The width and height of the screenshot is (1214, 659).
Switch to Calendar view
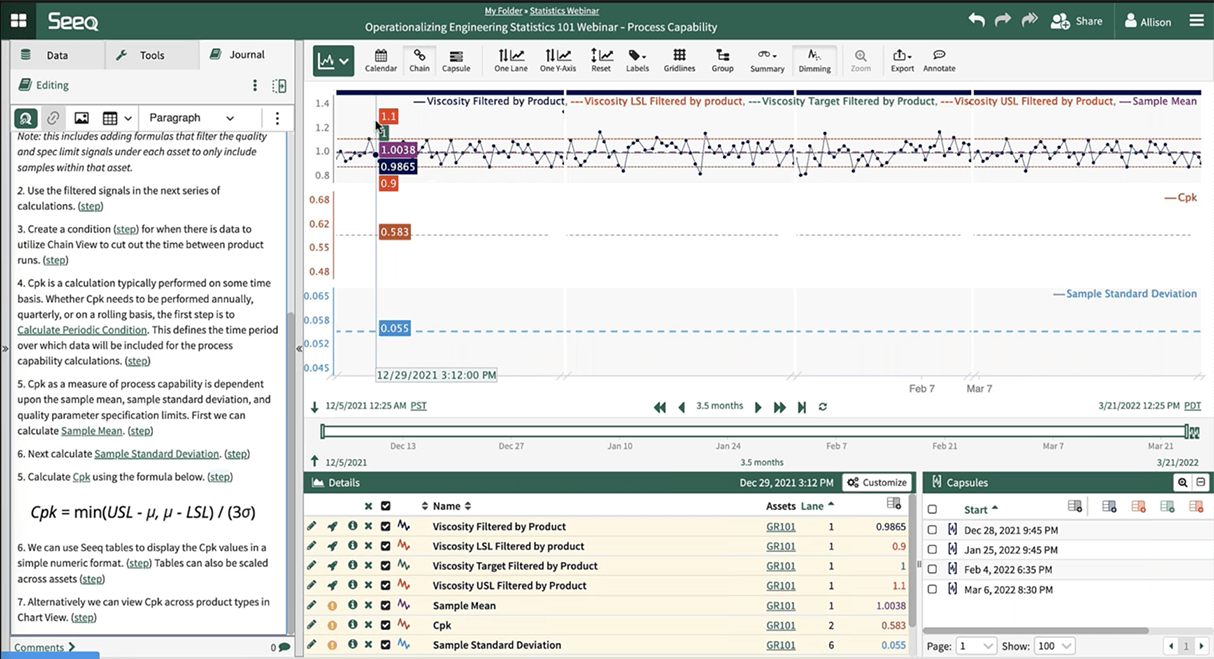tap(381, 61)
